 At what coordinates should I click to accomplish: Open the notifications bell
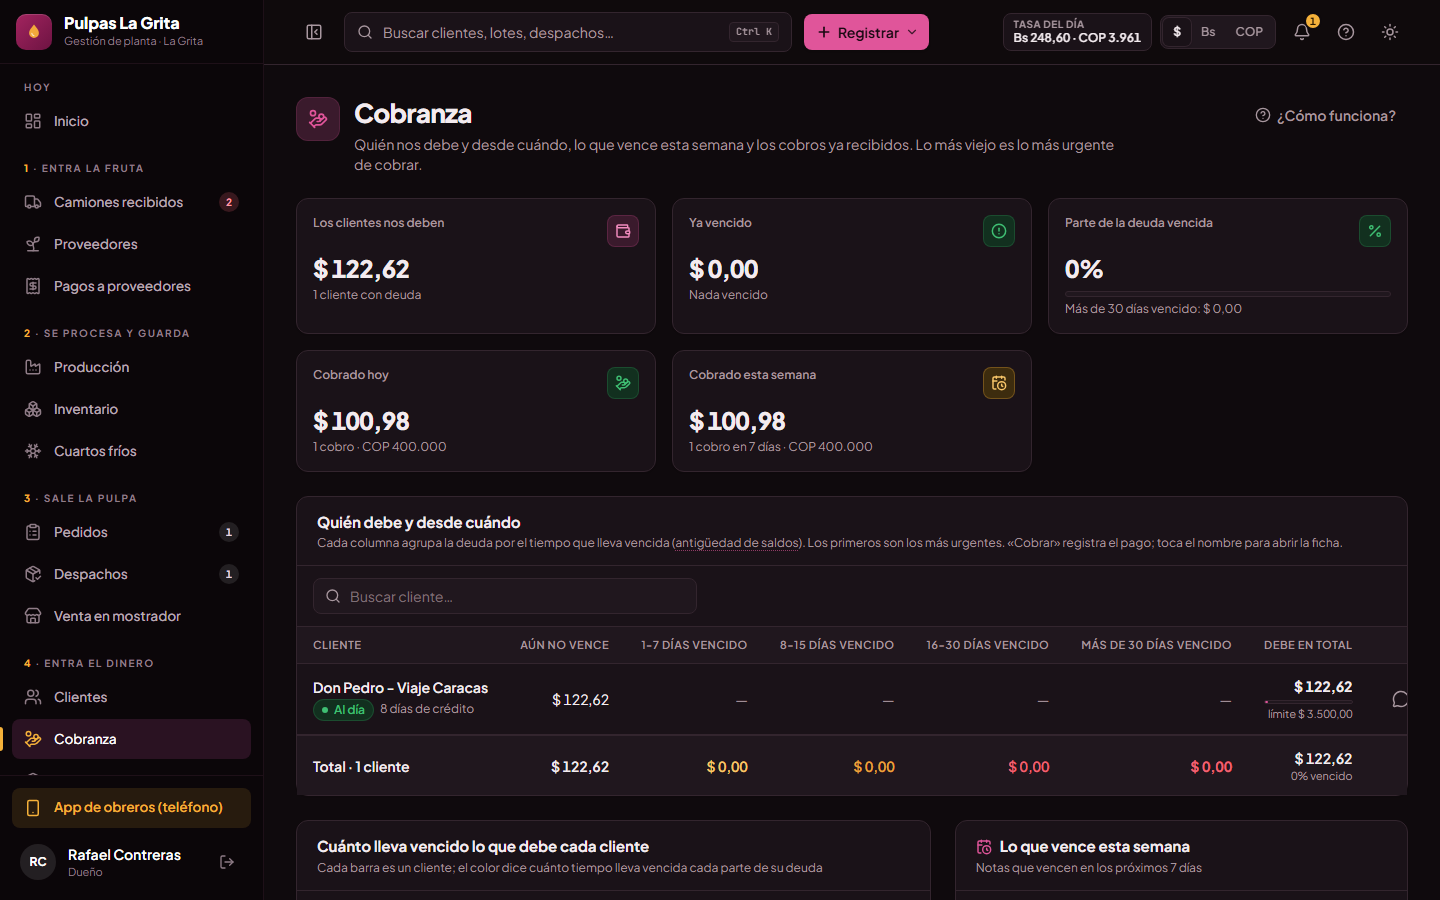tap(1302, 32)
